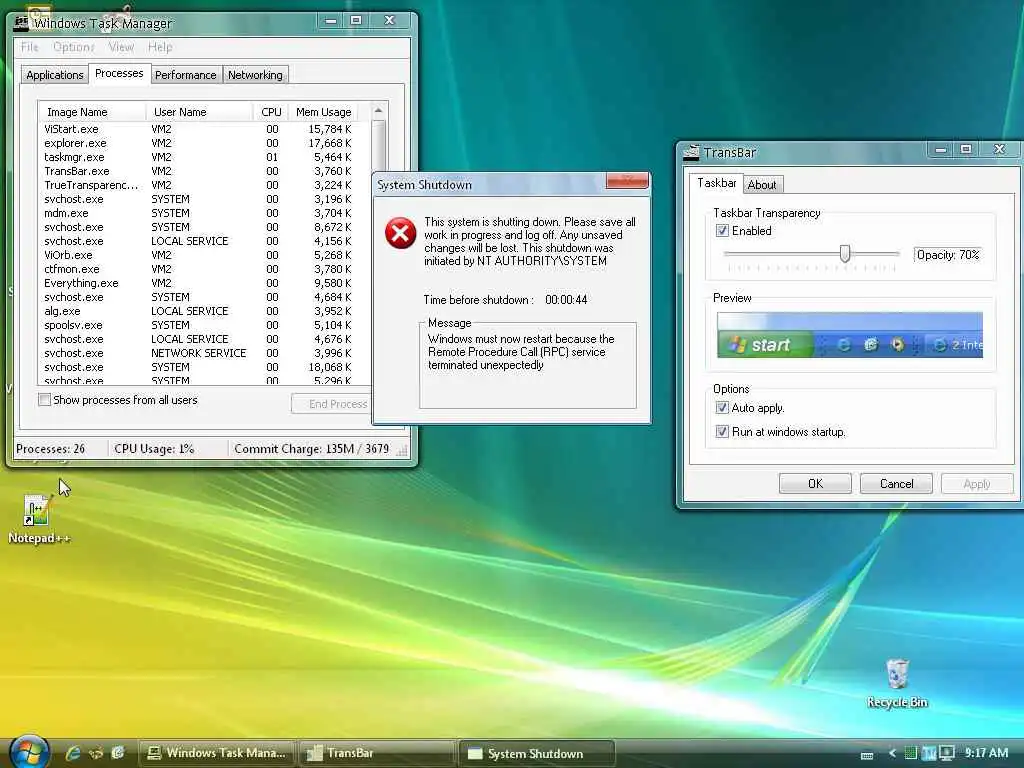Screen dimensions: 1024x768
Task: Select the Taskbar tab in TransBar
Action: point(716,183)
